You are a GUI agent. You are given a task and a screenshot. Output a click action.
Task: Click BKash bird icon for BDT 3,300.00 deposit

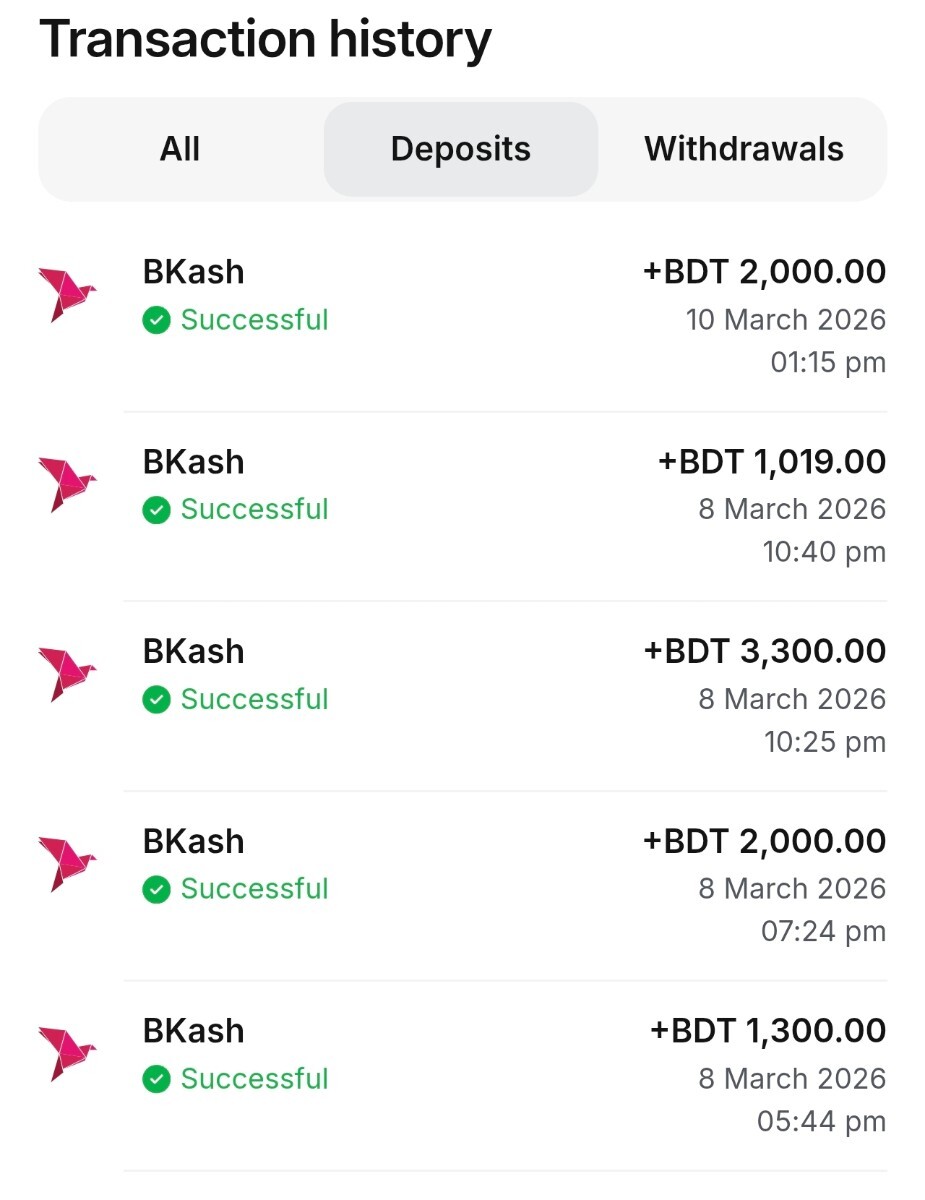point(67,674)
